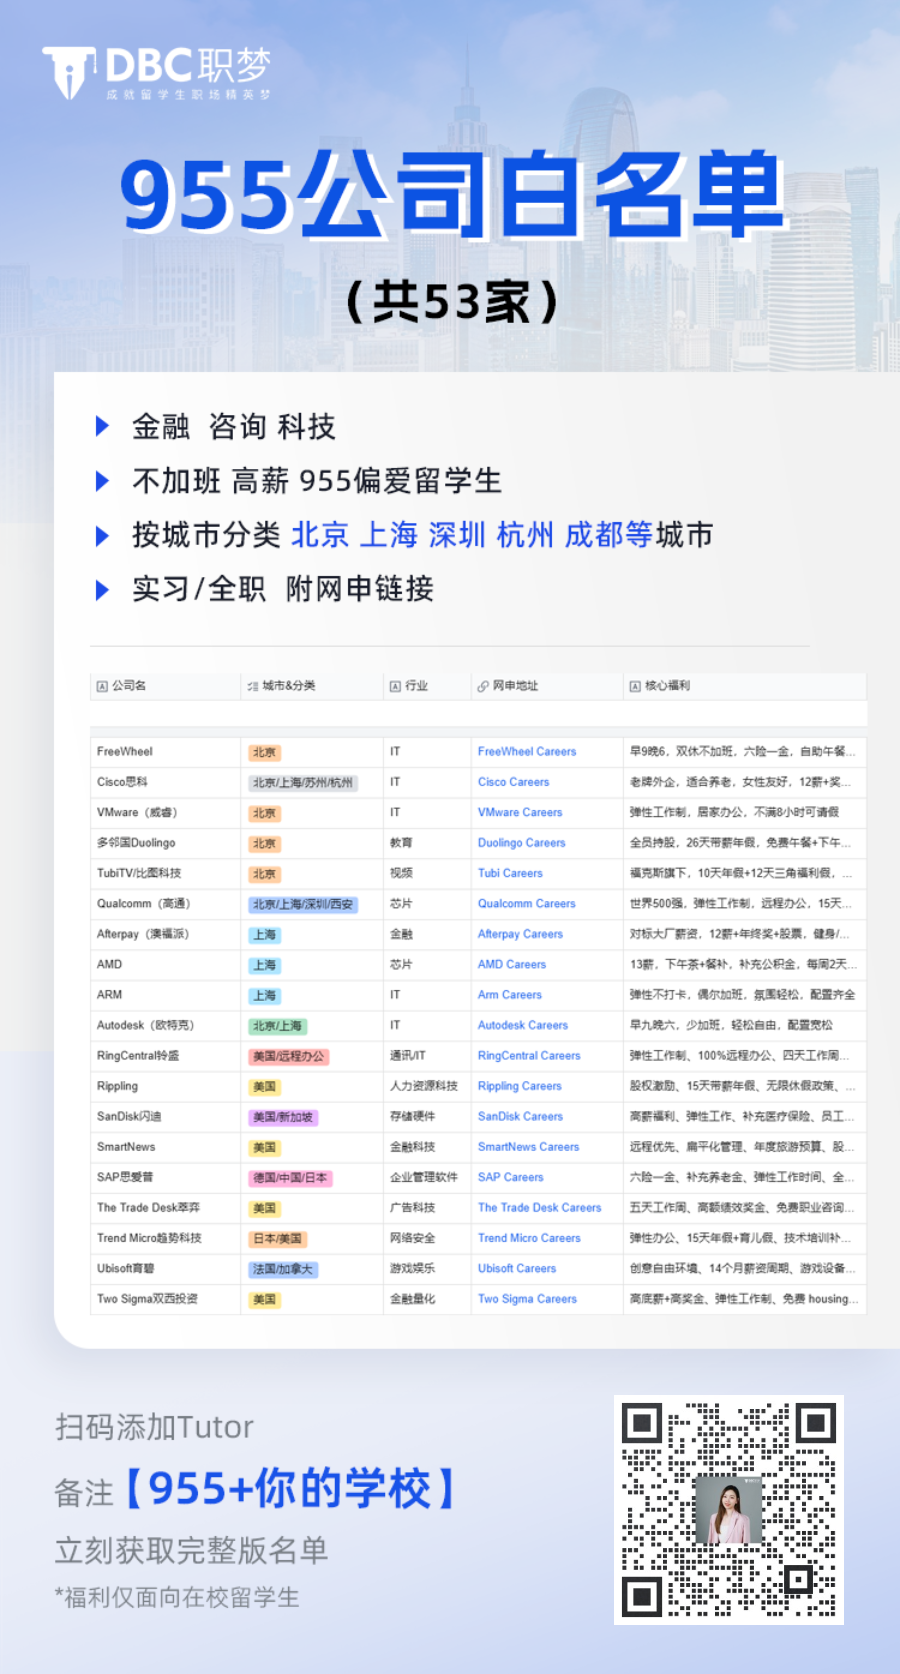Click the text icon beside 核心福利 header
The image size is (900, 1674).
[x=635, y=686]
